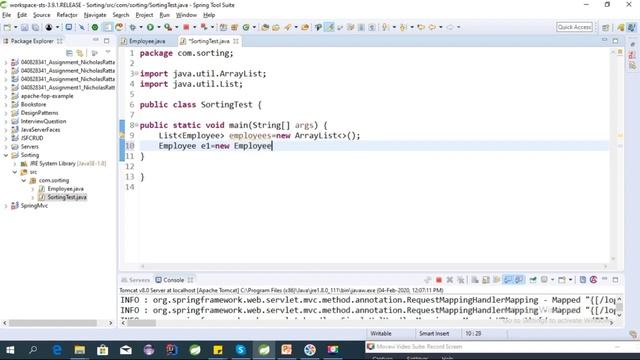Click the New Java Class green icon
The width and height of the screenshot is (640, 360).
point(246,27)
